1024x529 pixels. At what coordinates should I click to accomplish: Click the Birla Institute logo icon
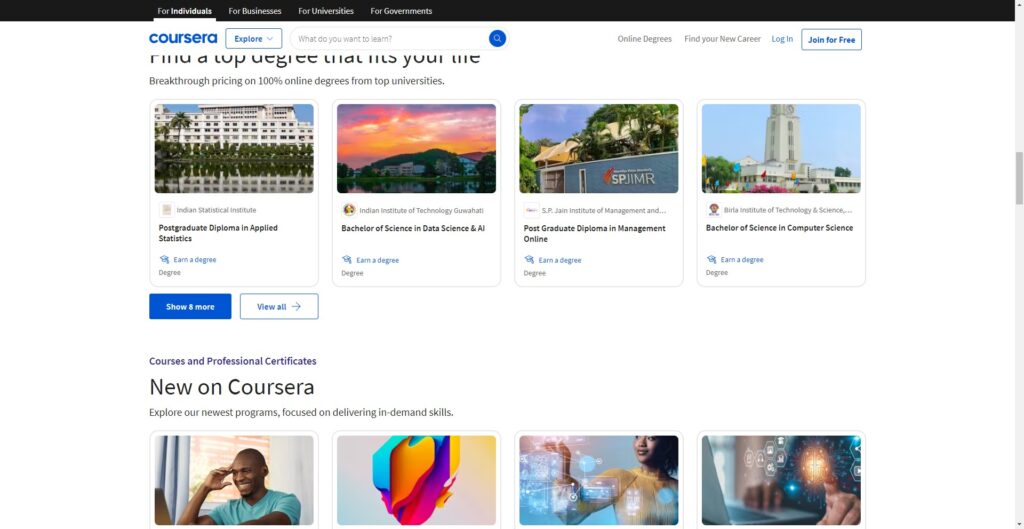coord(713,210)
